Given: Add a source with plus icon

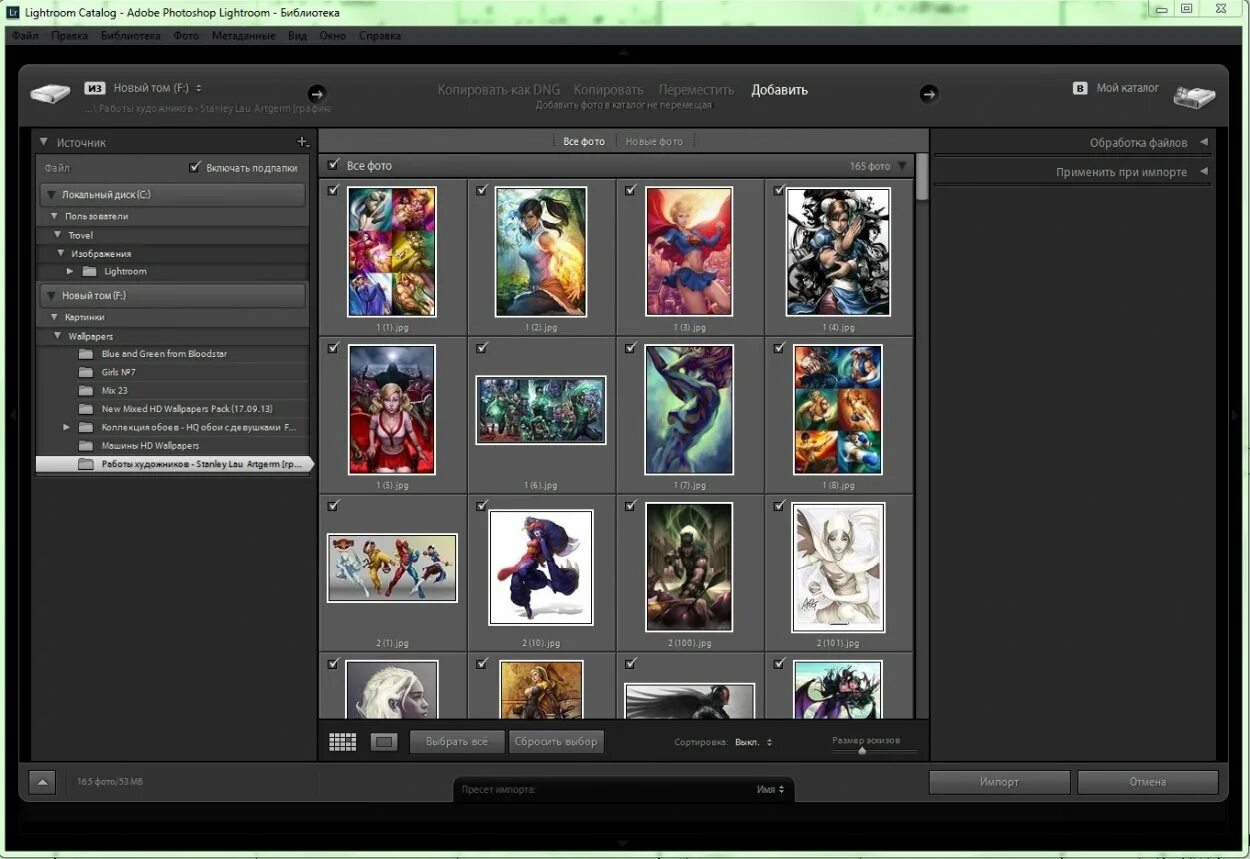Looking at the screenshot, I should pyautogui.click(x=303, y=142).
